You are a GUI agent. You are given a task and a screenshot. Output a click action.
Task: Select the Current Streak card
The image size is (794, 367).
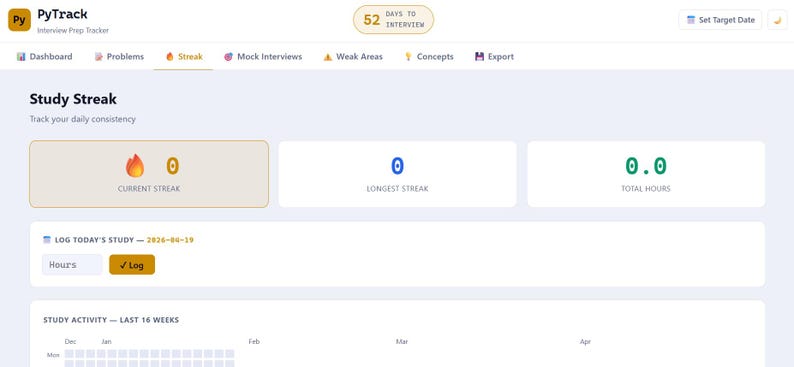pos(149,174)
